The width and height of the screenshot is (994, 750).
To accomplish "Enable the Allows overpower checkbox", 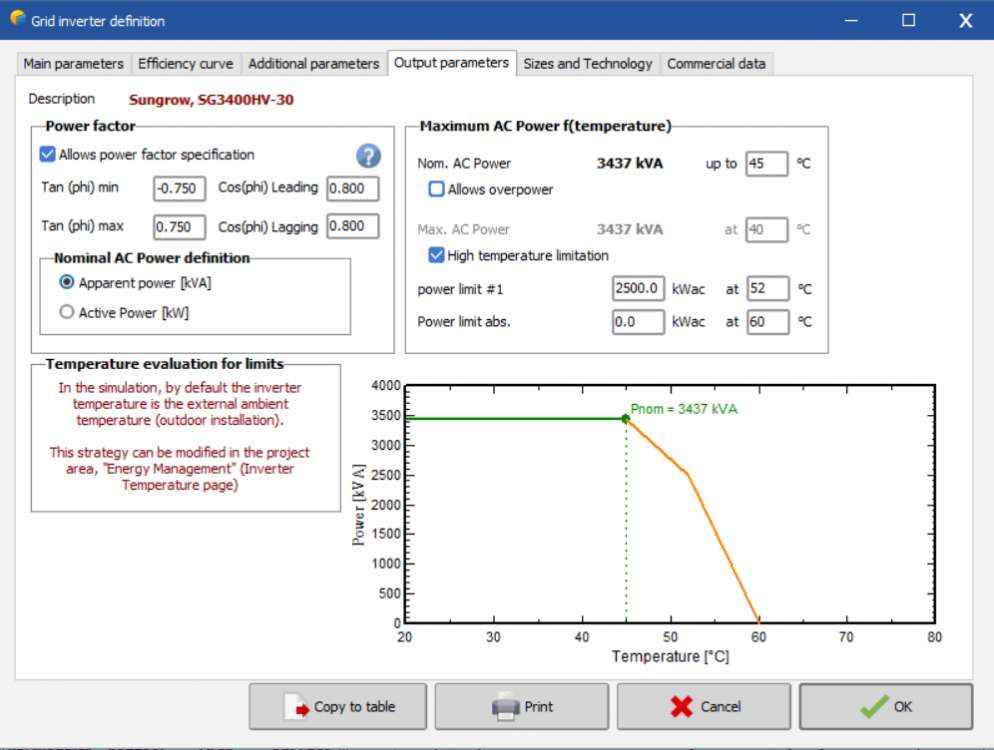I will 437,189.
